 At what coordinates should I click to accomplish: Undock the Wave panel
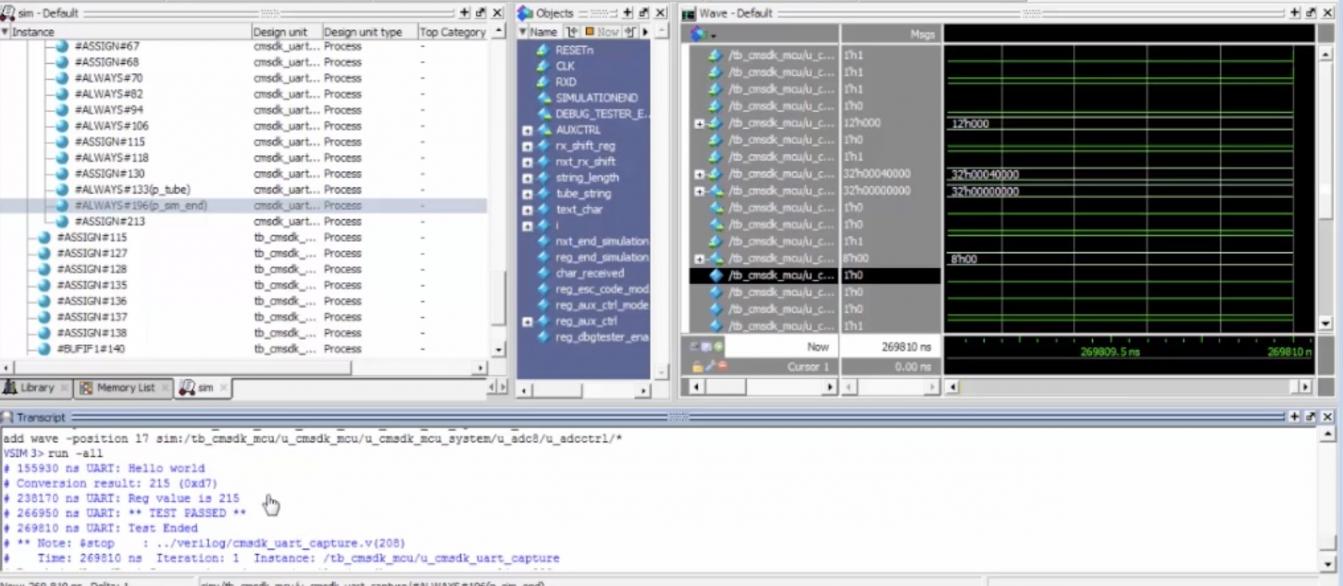click(1310, 13)
